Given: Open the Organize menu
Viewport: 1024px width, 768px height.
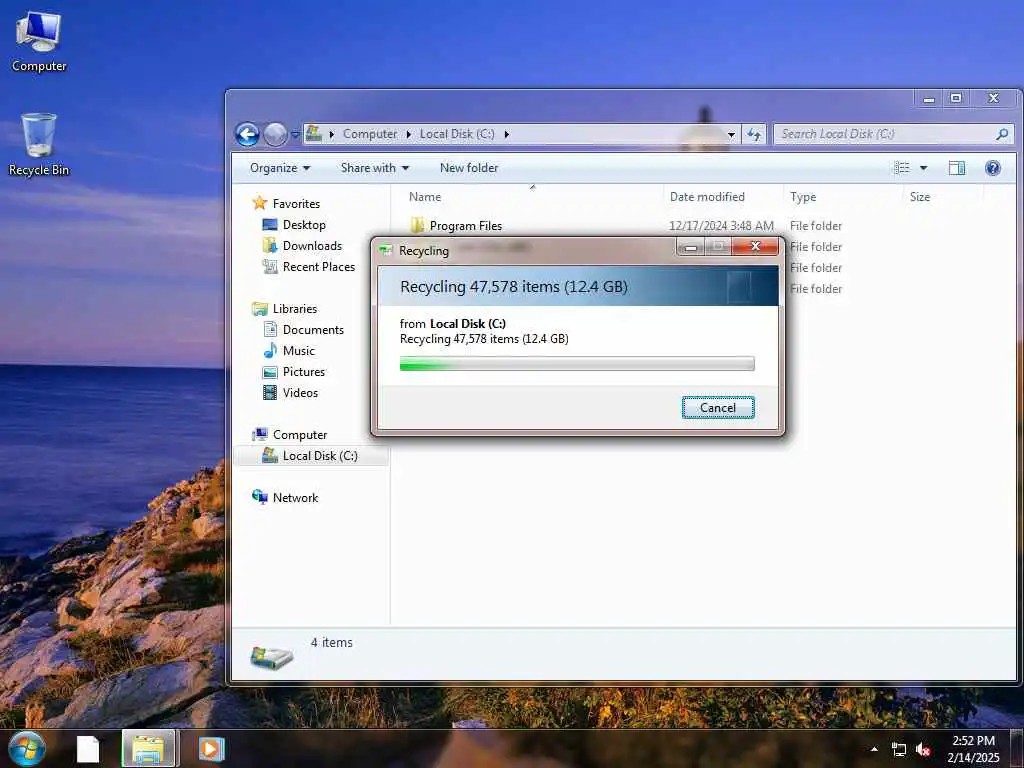Looking at the screenshot, I should pyautogui.click(x=280, y=168).
